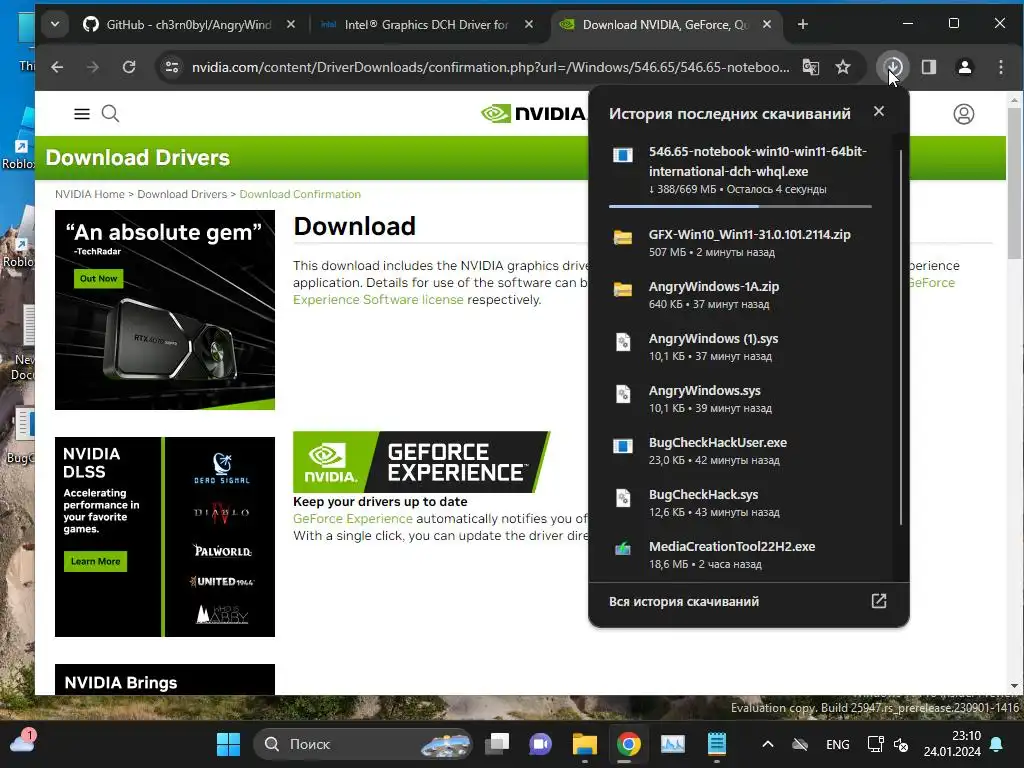Click Download Drivers breadcrumb link
This screenshot has width=1024, height=768.
pos(182,194)
